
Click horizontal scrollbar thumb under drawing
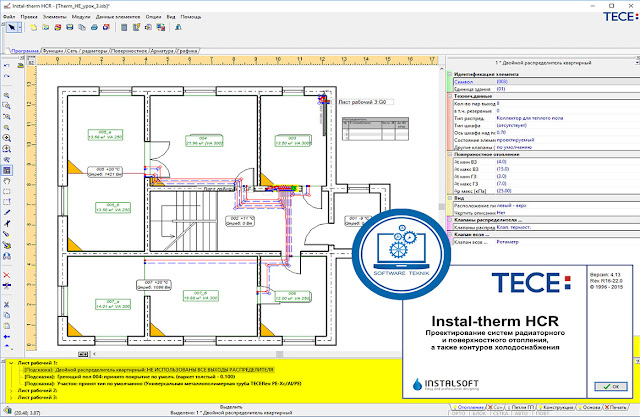click(x=280, y=354)
